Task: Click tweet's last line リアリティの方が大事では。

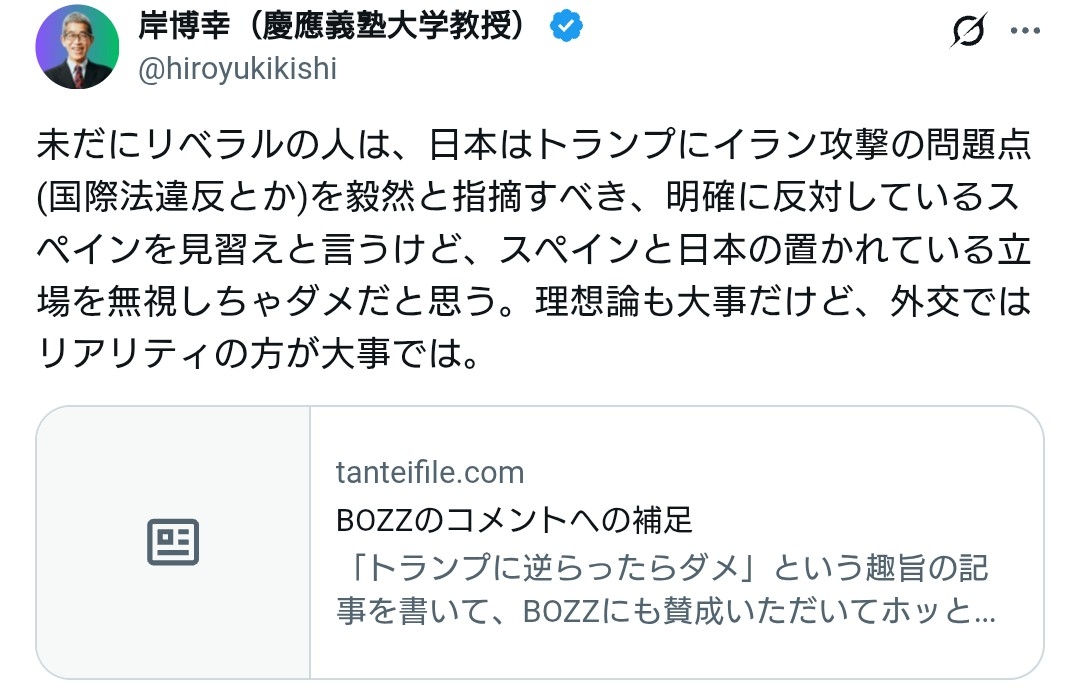Action: tap(258, 353)
